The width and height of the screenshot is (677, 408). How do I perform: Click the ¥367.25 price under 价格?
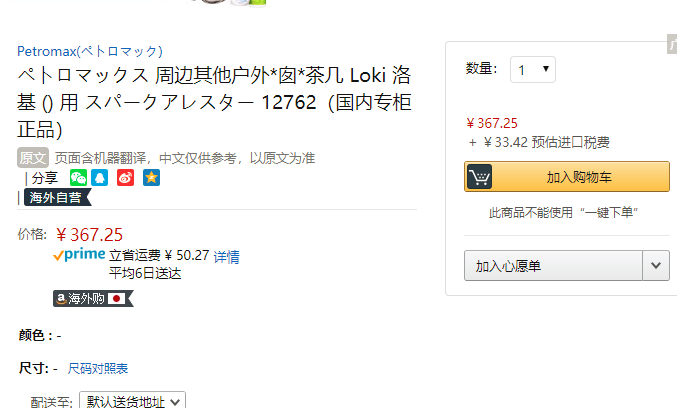pos(89,235)
